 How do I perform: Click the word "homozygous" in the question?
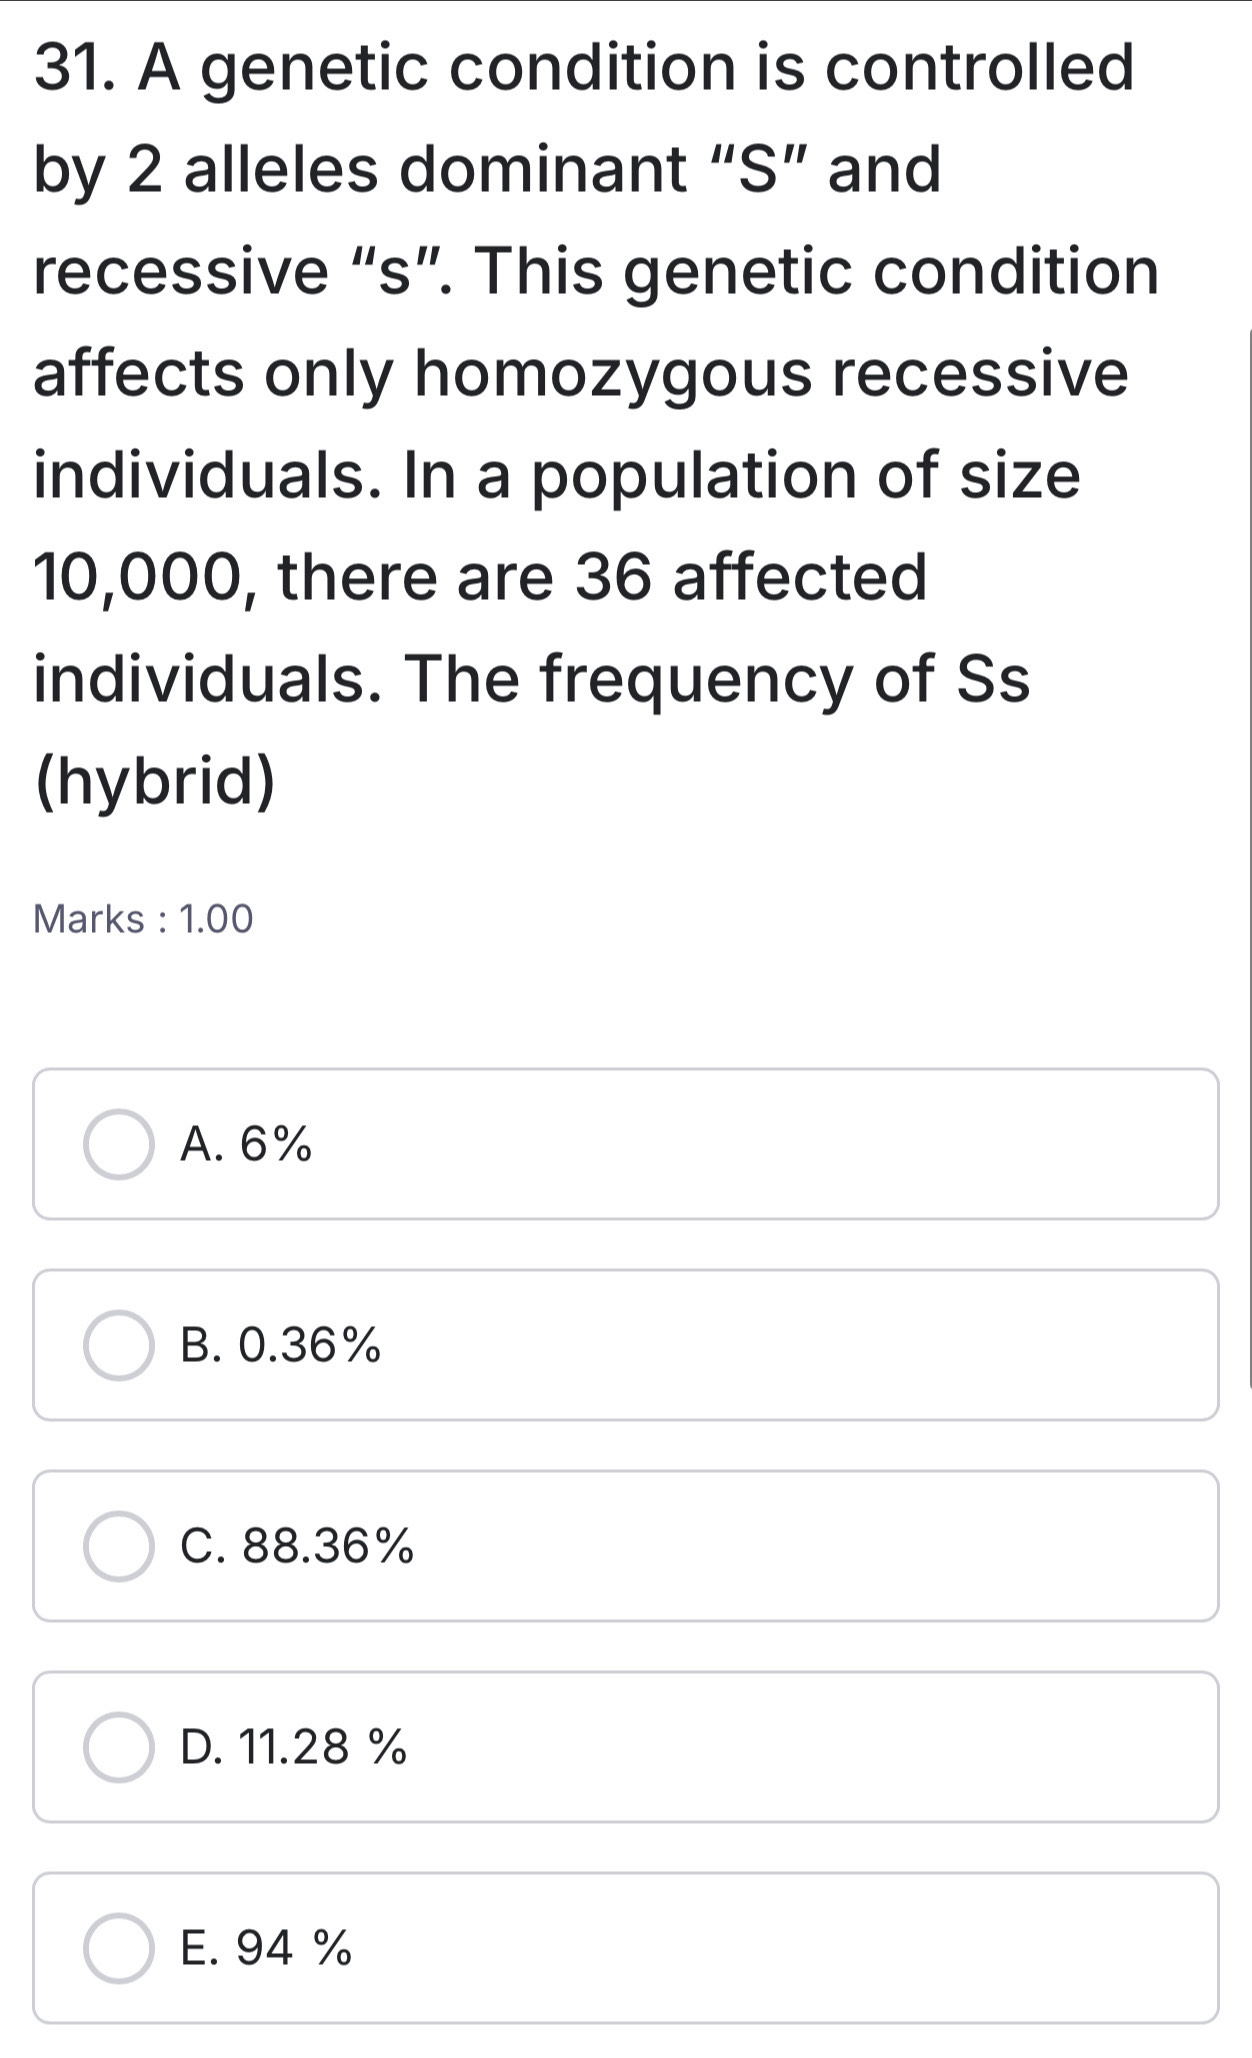click(614, 374)
